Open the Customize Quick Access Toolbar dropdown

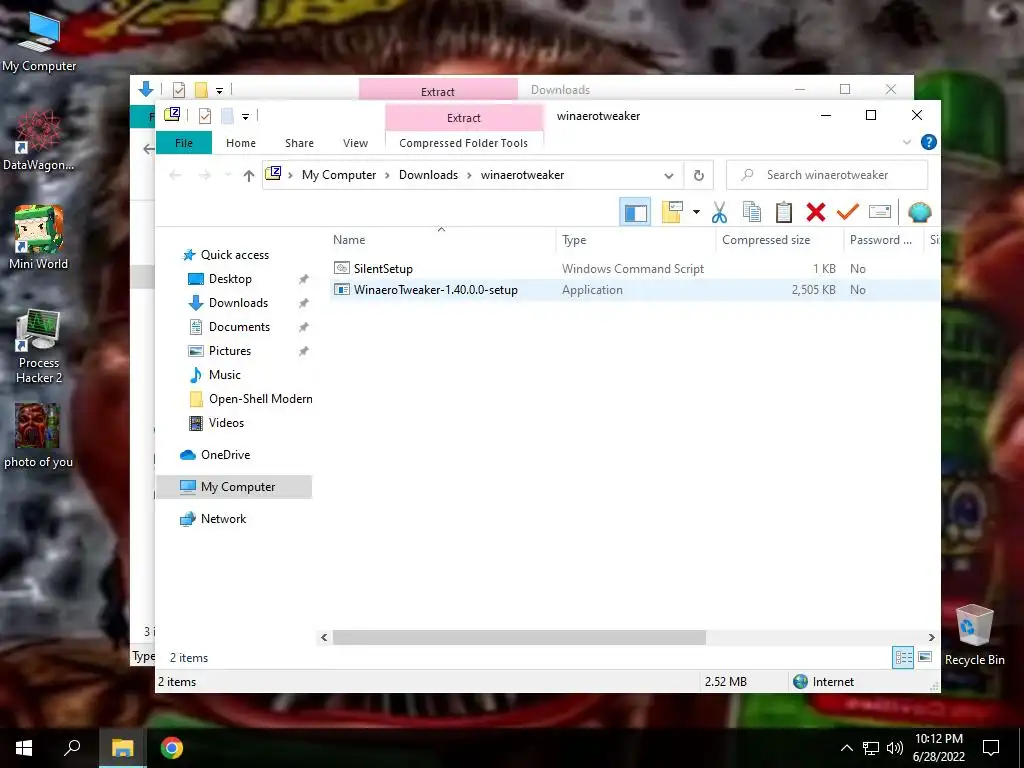click(246, 117)
